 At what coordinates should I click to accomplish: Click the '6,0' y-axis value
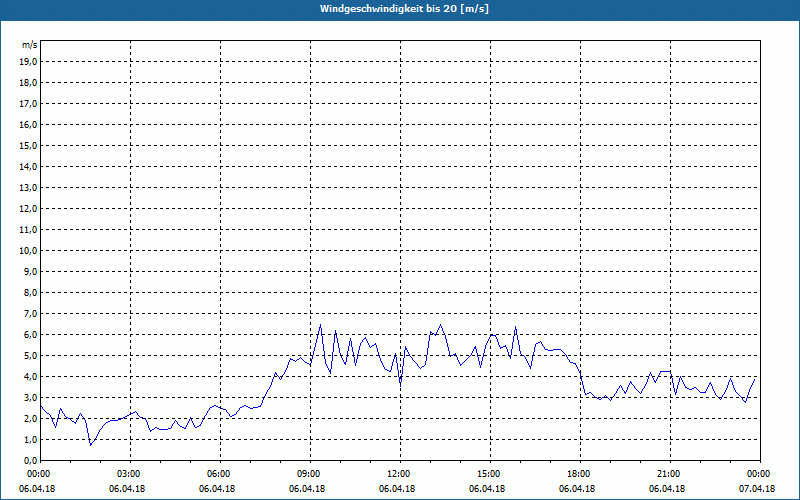31,335
